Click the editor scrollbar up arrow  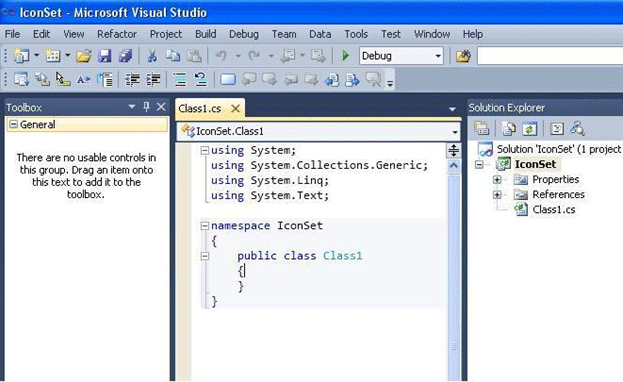click(x=453, y=166)
